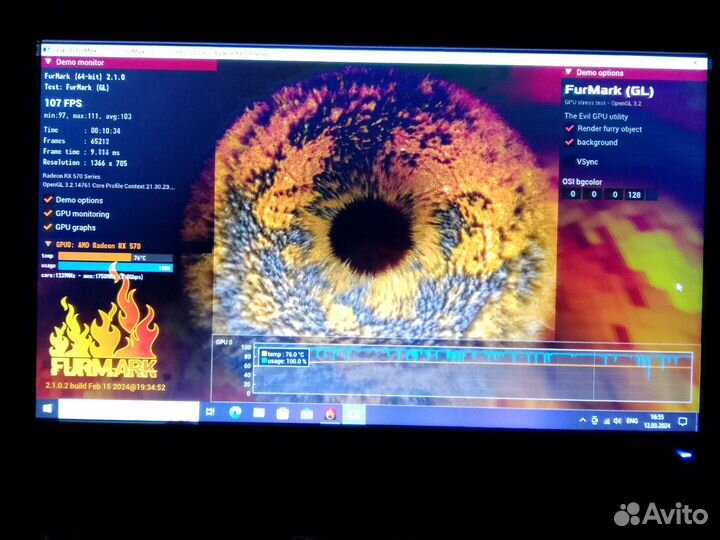Open the notification center icon

684,422
